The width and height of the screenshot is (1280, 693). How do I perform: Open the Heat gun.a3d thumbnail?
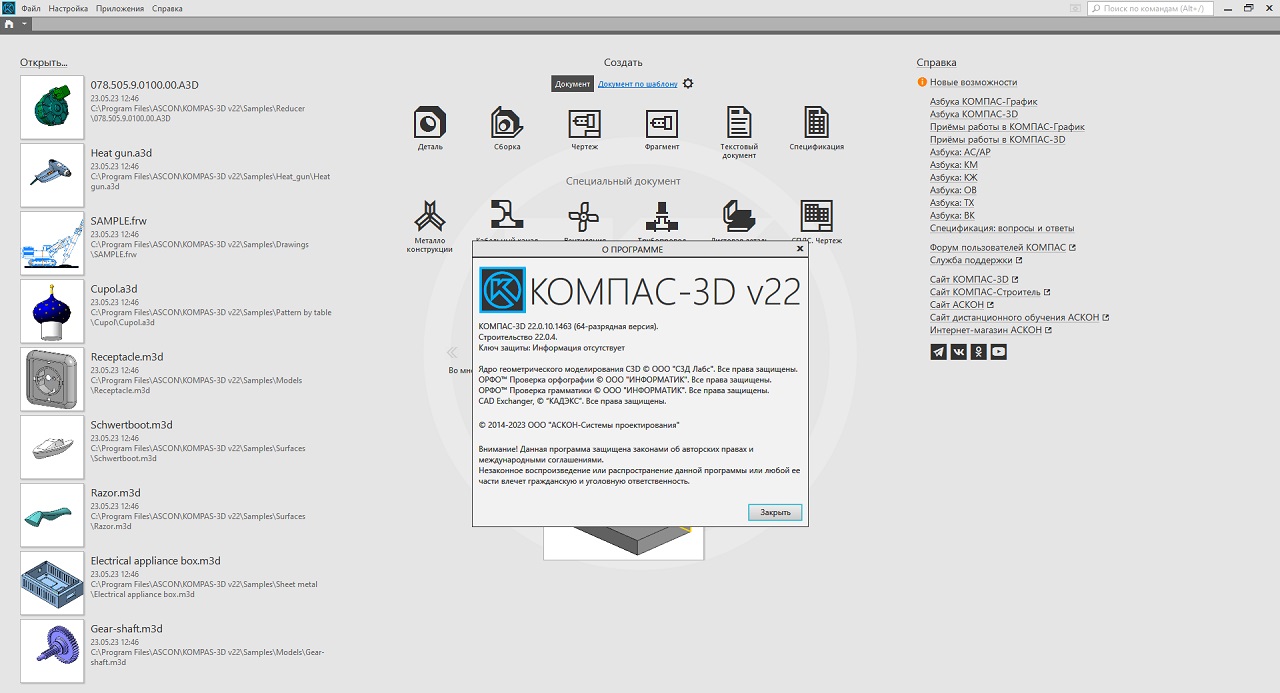click(52, 175)
